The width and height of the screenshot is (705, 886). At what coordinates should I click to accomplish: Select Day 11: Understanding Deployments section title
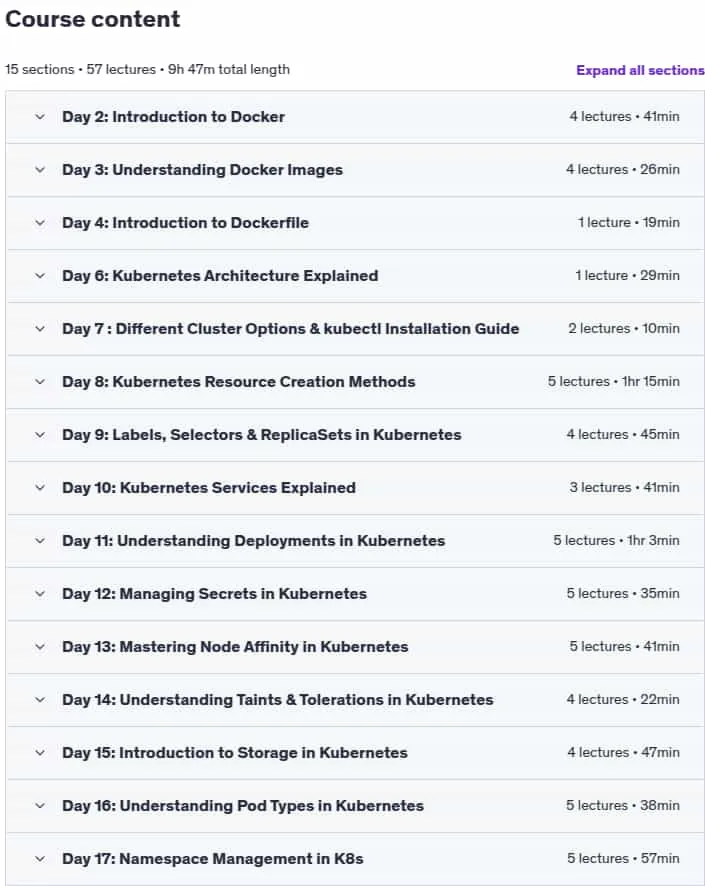254,541
